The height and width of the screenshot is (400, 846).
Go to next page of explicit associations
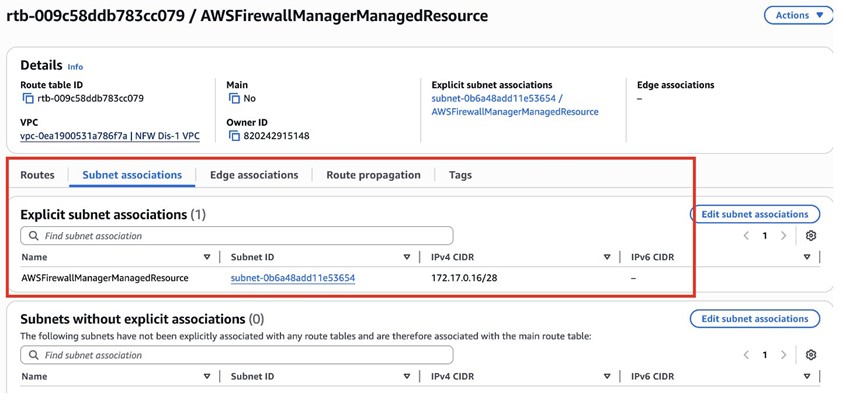[x=783, y=236]
